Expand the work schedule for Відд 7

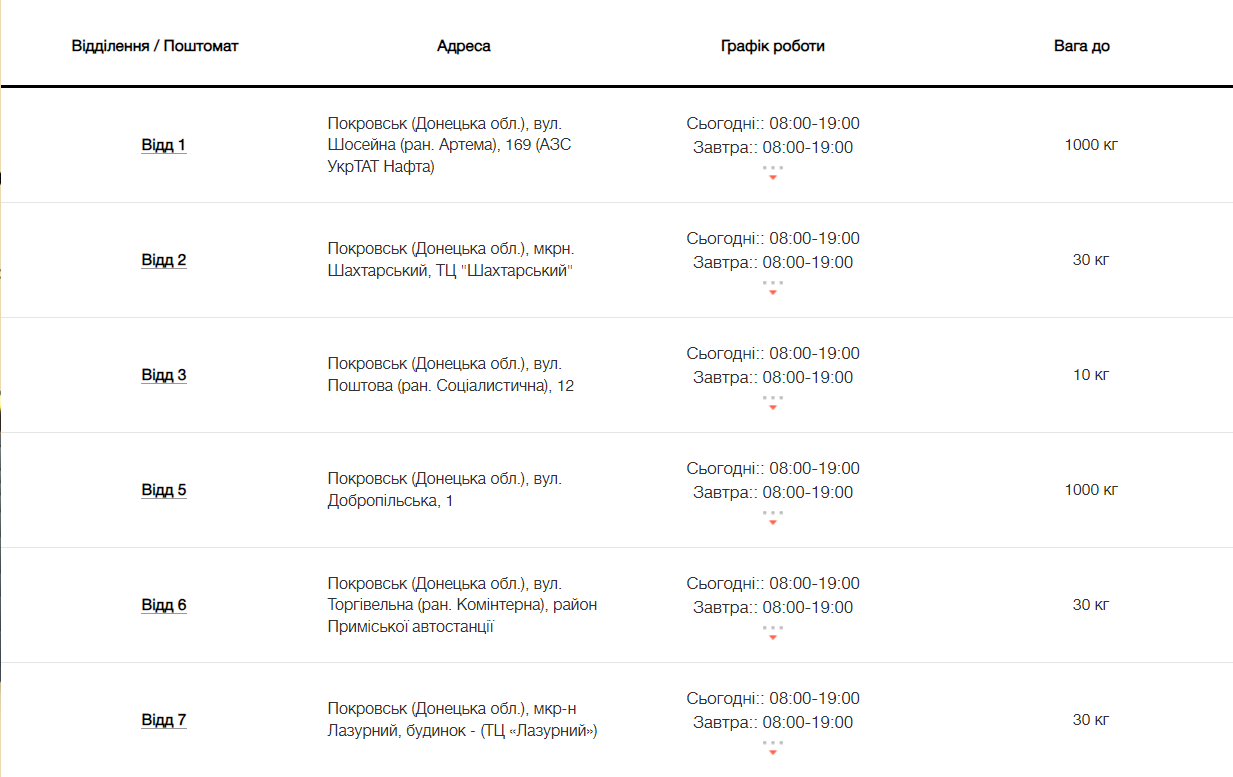click(773, 747)
